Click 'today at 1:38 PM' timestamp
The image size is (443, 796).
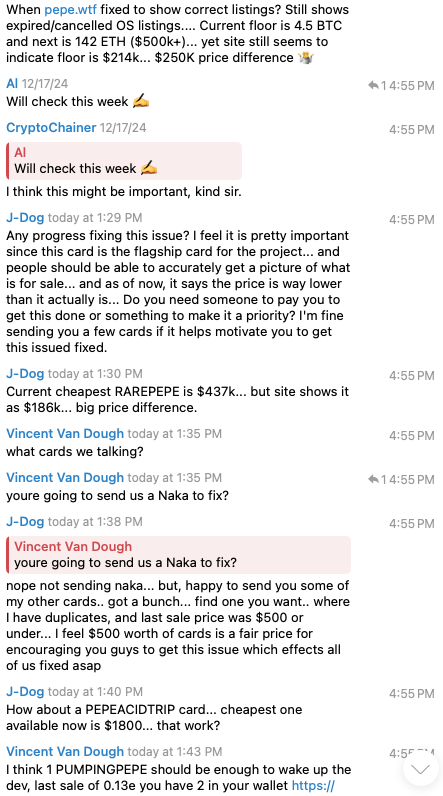click(95, 521)
